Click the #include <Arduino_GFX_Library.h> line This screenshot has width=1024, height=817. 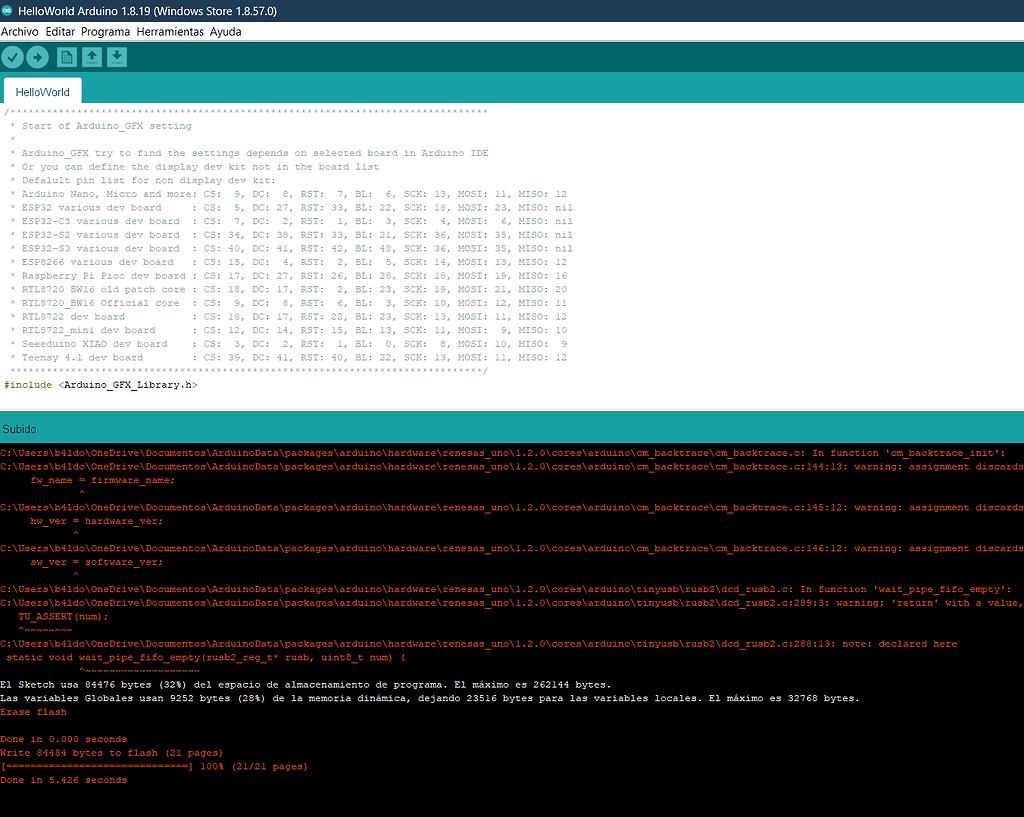coord(101,385)
